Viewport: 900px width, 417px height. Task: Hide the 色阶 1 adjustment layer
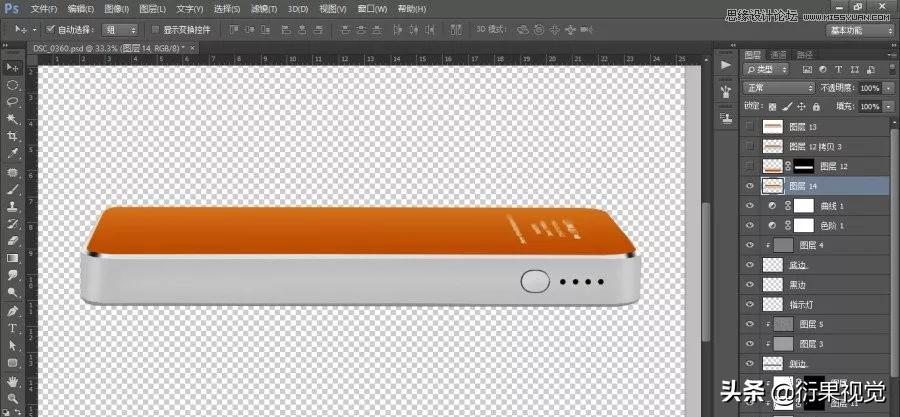tap(749, 225)
